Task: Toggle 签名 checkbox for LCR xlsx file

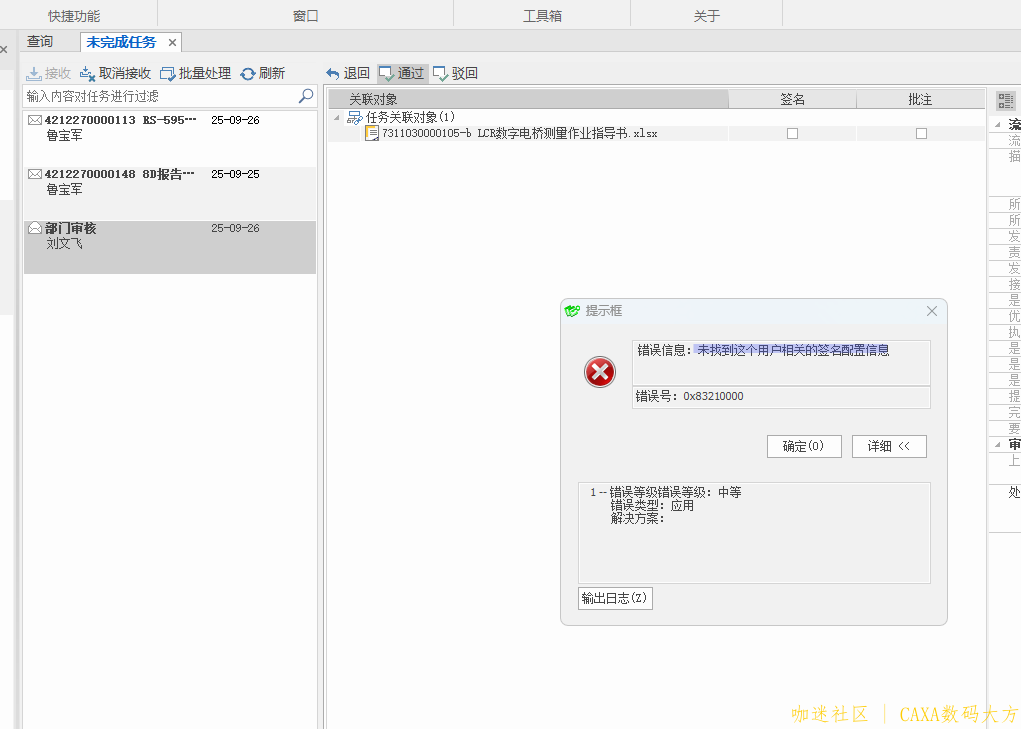Action: [792, 134]
